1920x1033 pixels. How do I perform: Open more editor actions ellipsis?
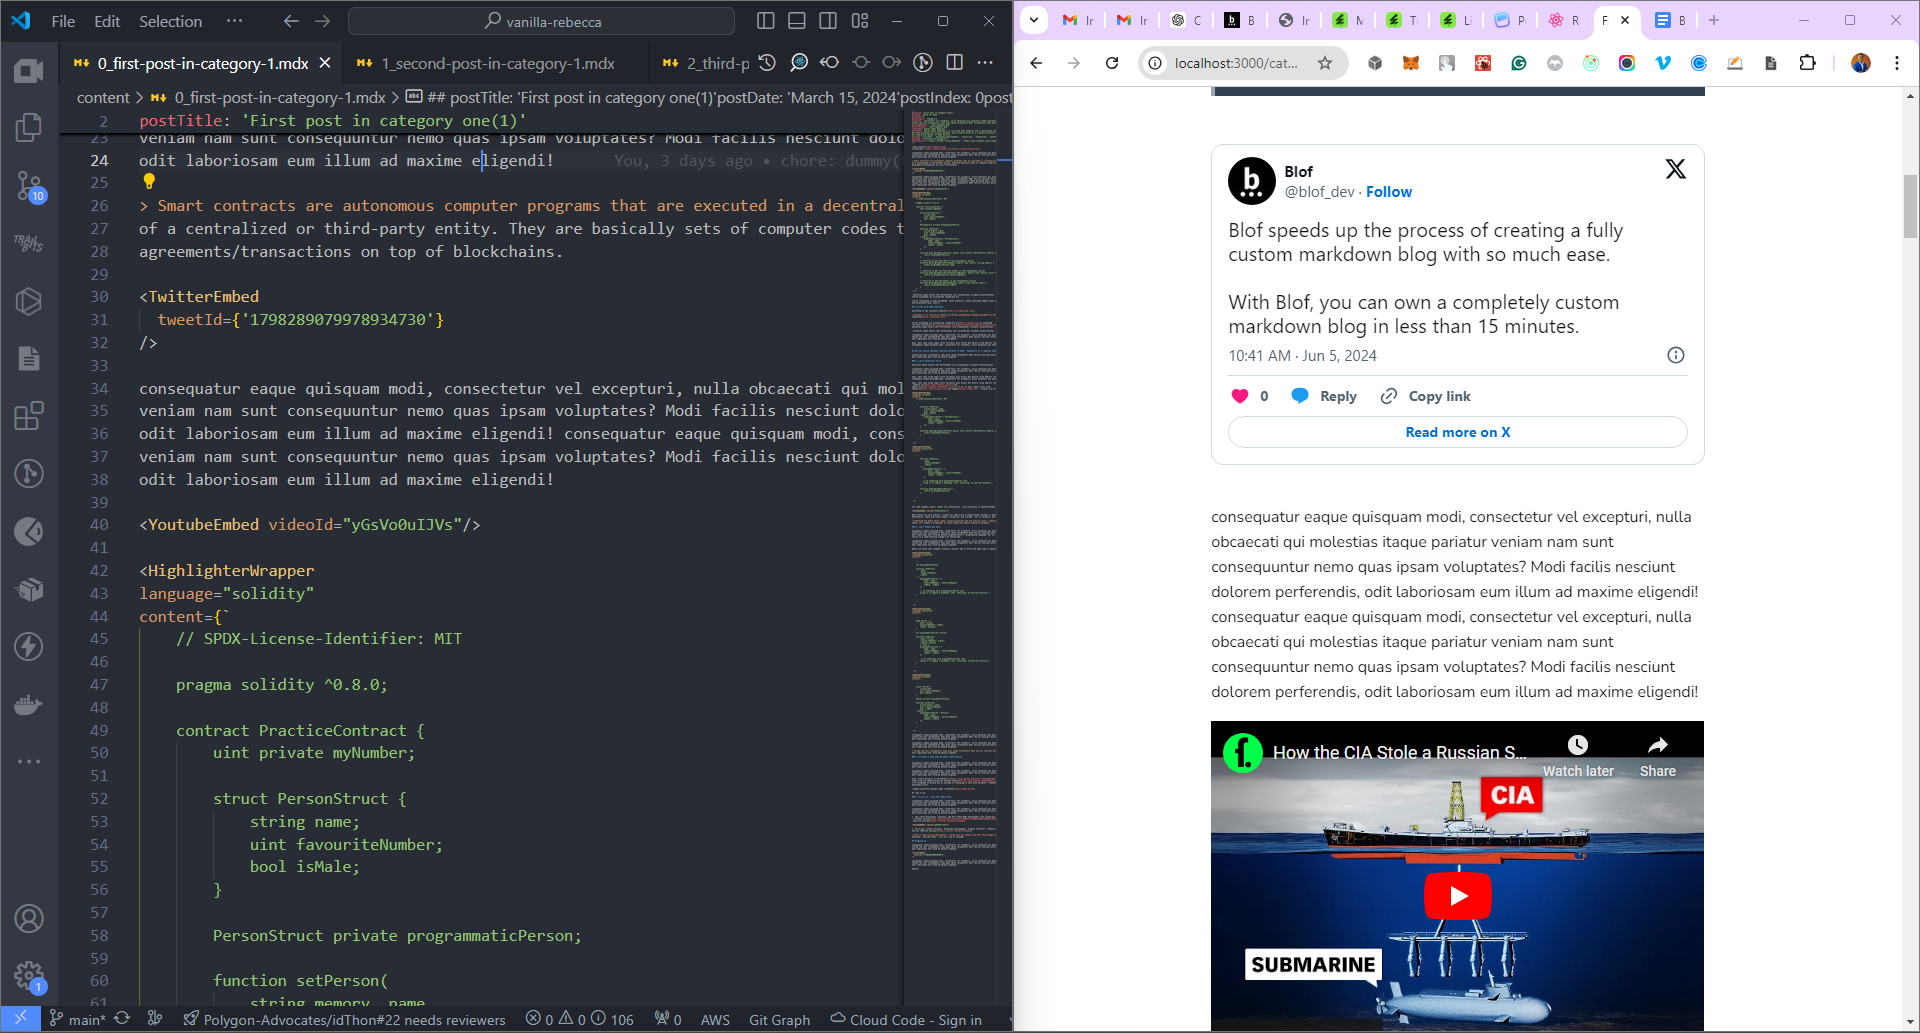(x=986, y=62)
